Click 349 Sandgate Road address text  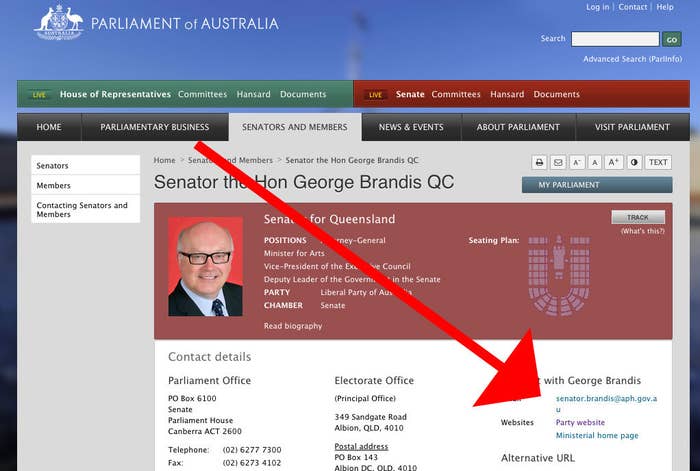371,417
